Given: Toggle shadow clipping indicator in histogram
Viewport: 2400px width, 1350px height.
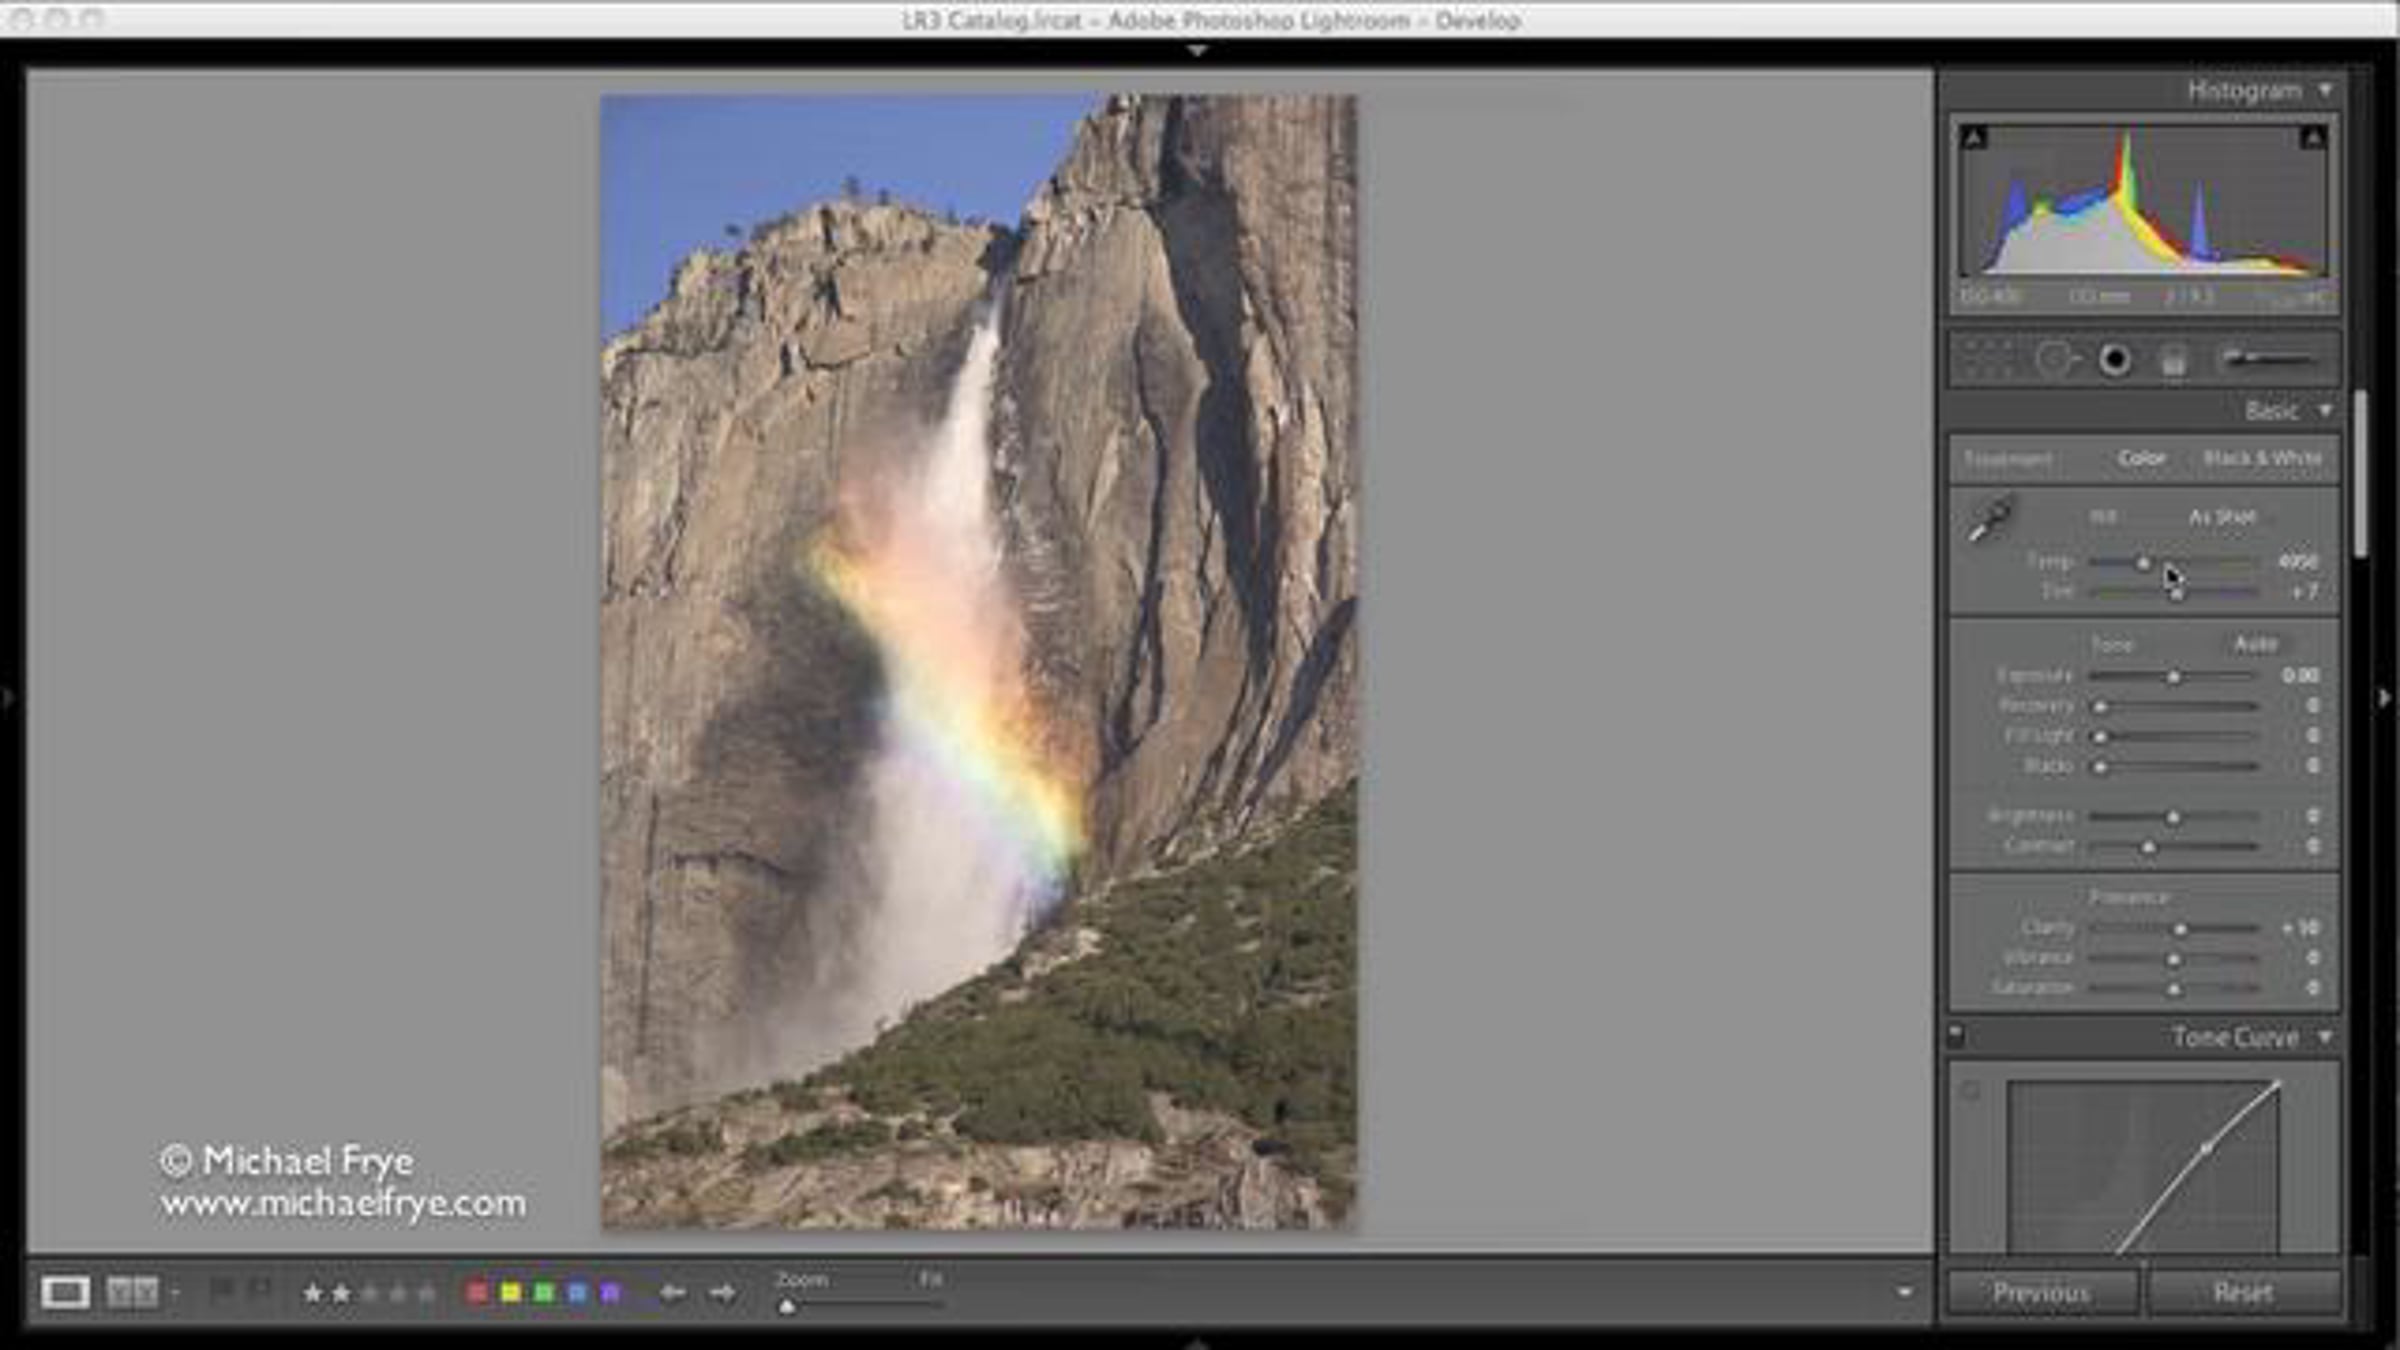Looking at the screenshot, I should point(1974,138).
